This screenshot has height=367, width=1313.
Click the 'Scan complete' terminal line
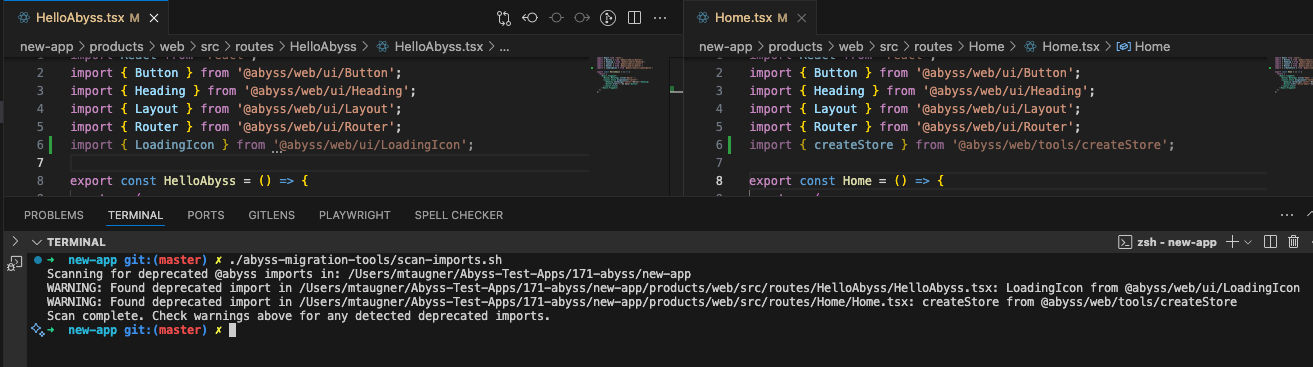click(299, 315)
